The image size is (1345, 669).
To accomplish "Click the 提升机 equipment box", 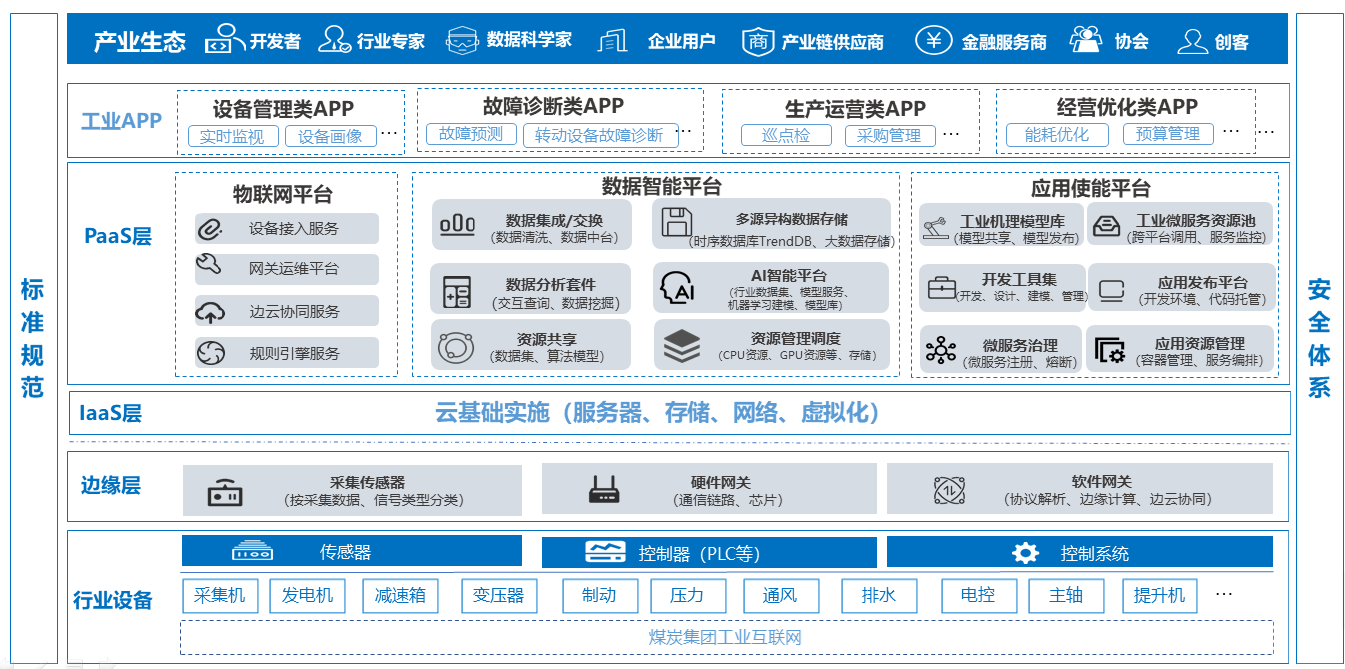I will pos(1159,595).
